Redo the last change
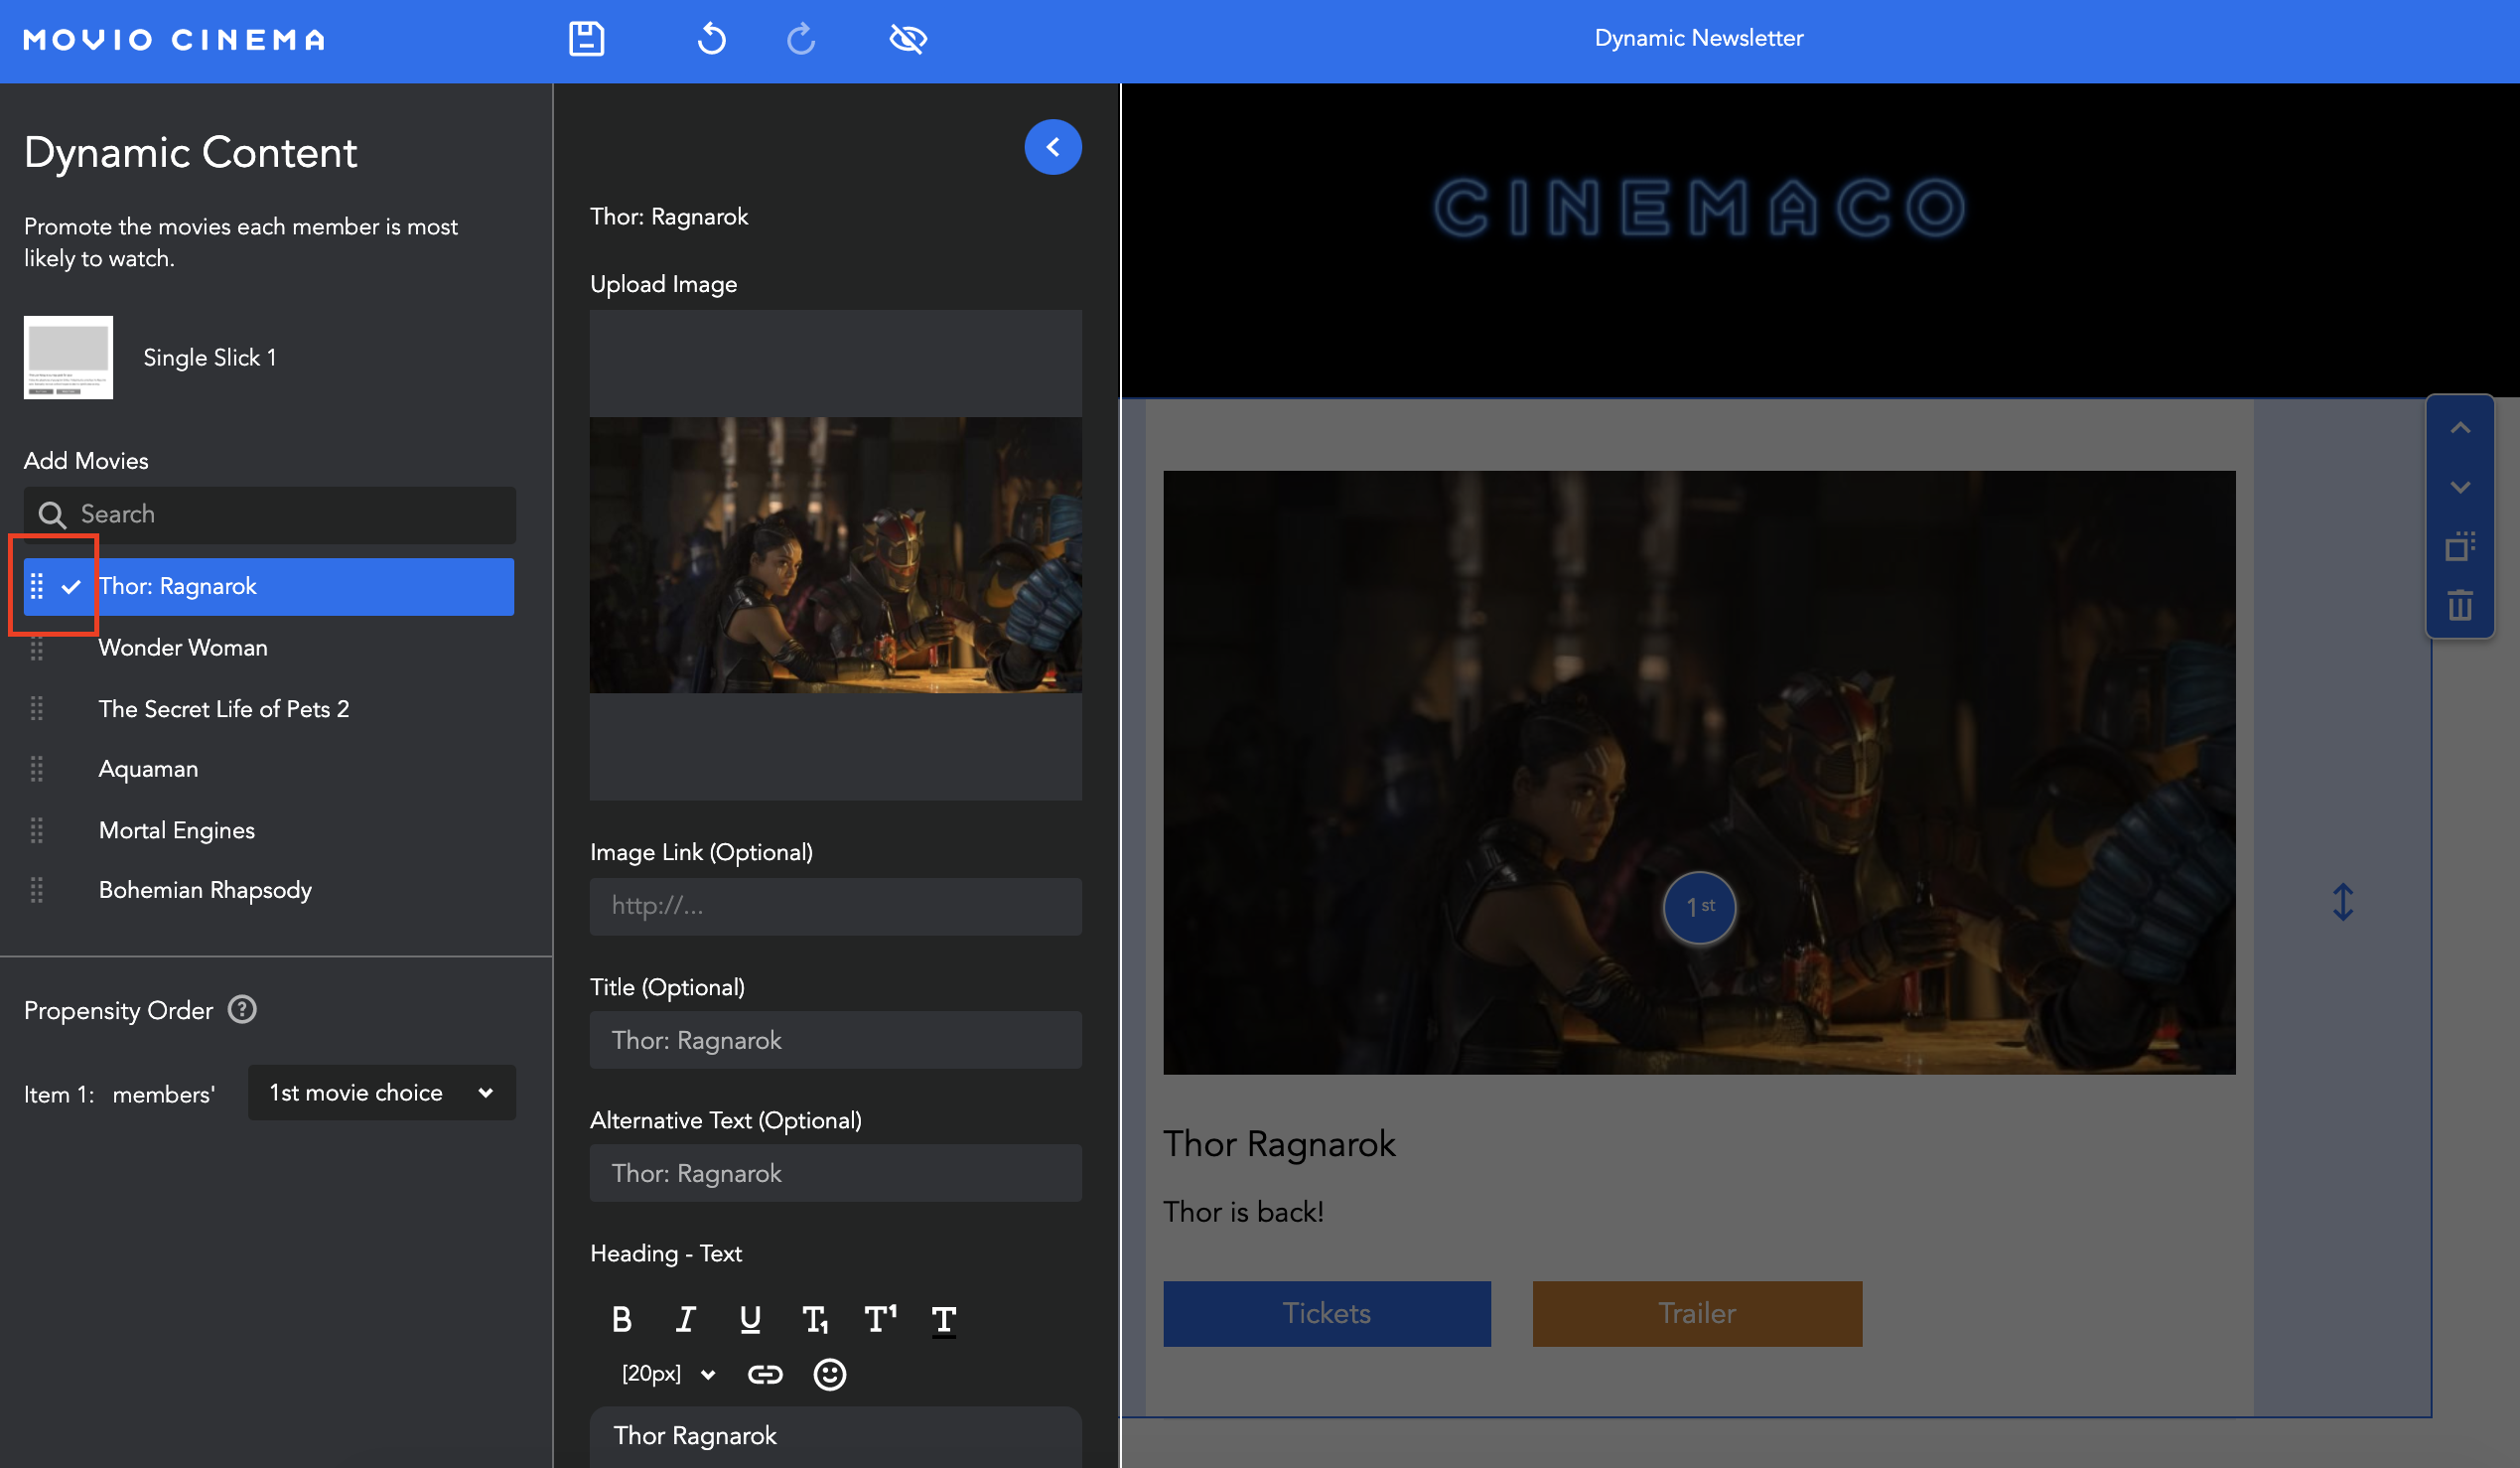 click(801, 39)
